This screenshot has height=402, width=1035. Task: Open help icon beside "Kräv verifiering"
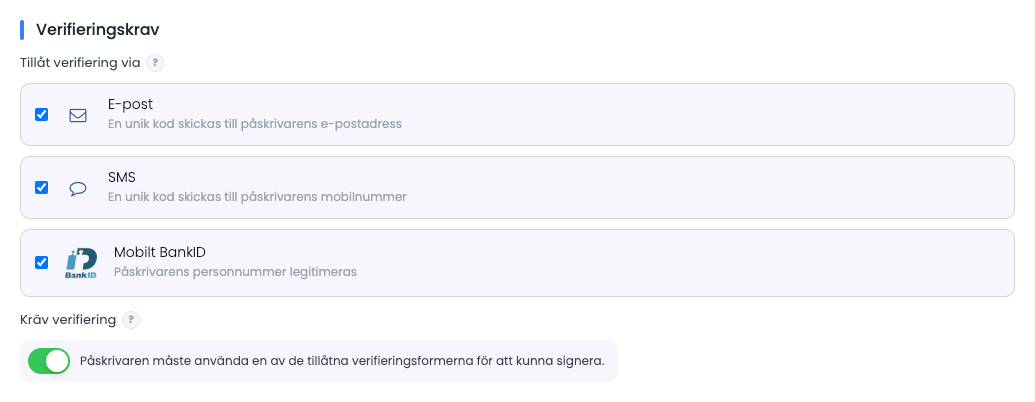pos(131,320)
